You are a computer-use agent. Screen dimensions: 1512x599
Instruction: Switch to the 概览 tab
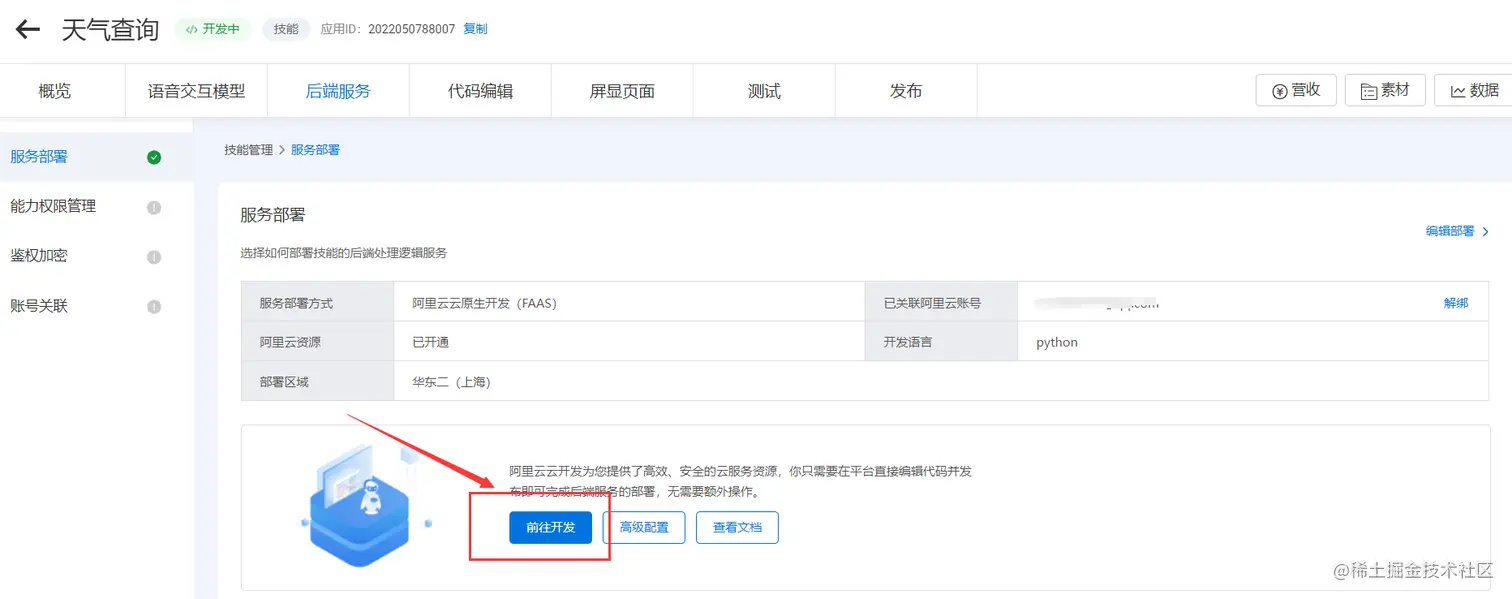click(x=54, y=90)
